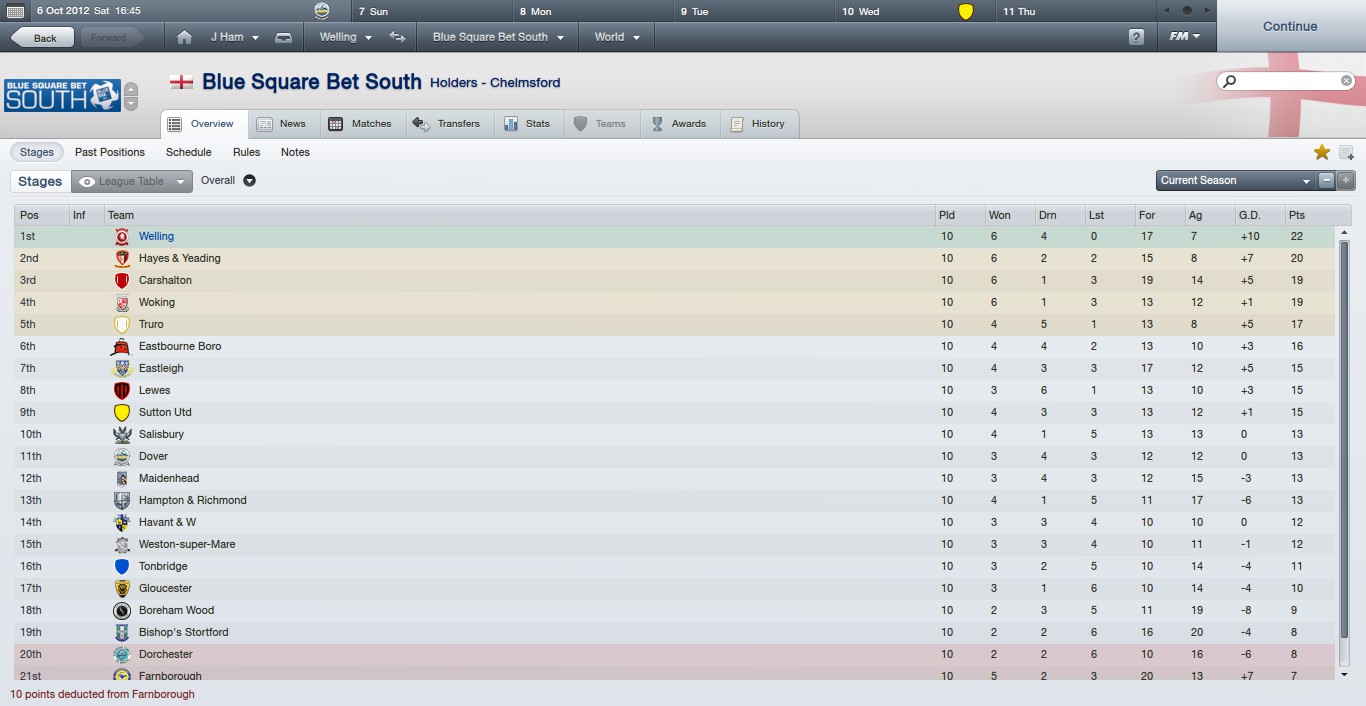Click the swap arrows icon beside Welling
The width and height of the screenshot is (1366, 706).
click(x=397, y=37)
